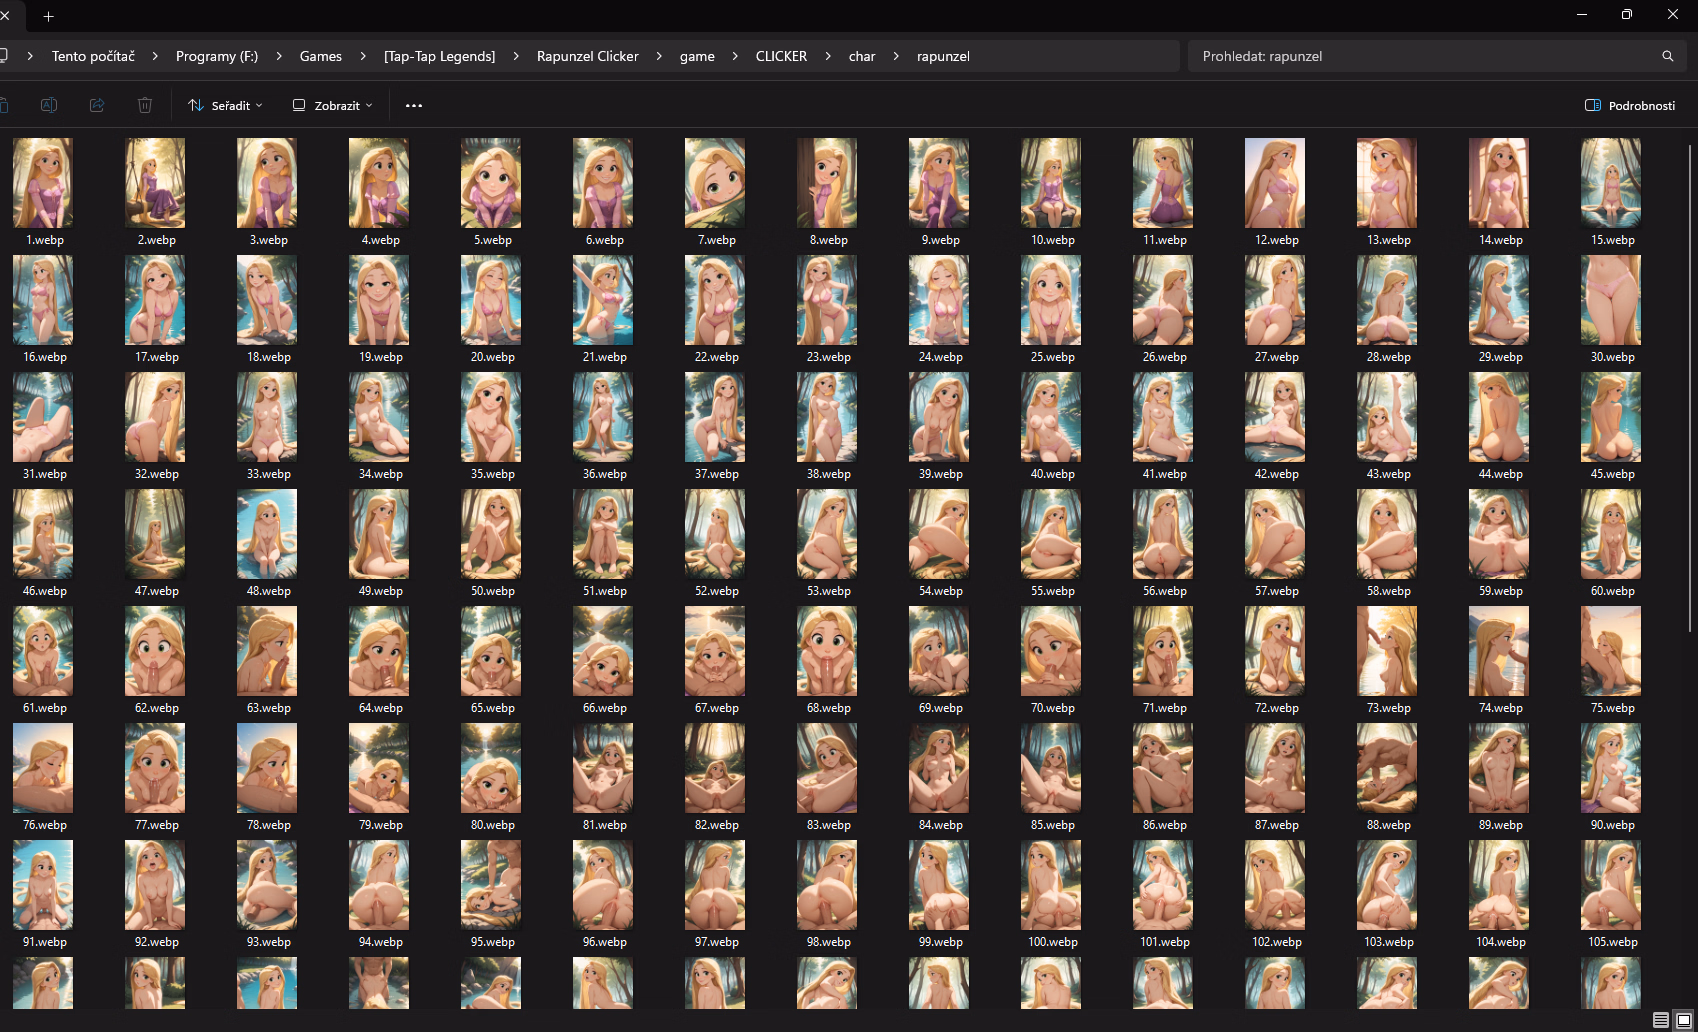
Task: Expand the chevron after Games
Action: click(x=363, y=56)
